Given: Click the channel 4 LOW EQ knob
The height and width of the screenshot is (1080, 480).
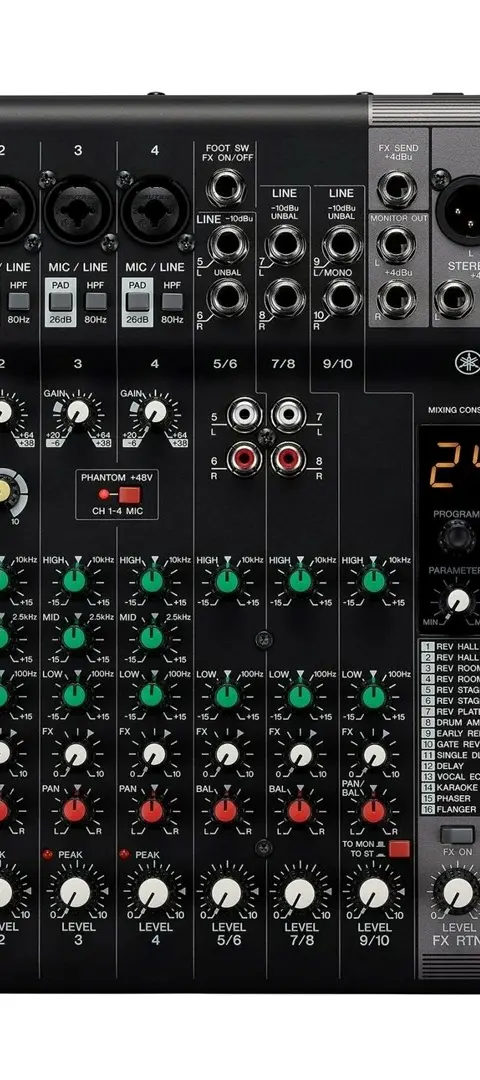Looking at the screenshot, I should pos(152,695).
